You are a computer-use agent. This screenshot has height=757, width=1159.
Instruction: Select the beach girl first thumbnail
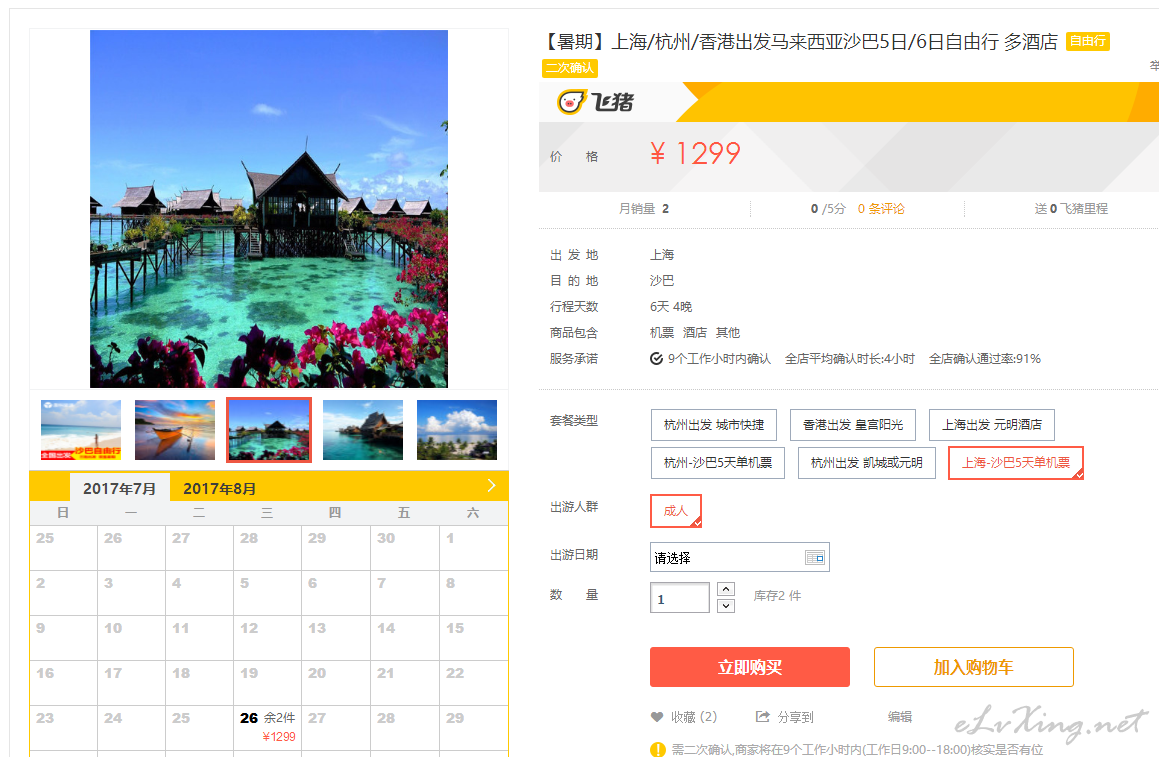click(x=81, y=430)
